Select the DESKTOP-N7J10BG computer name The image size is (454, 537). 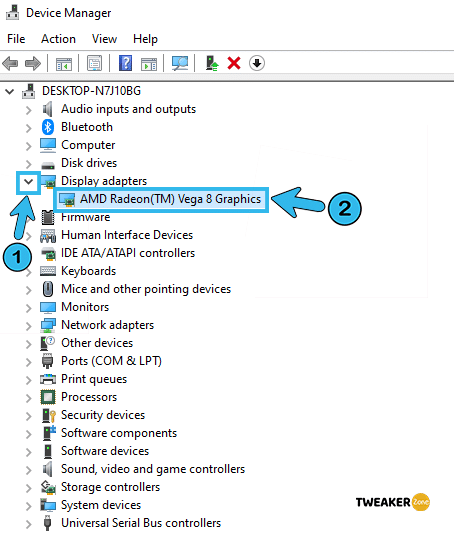coord(91,91)
